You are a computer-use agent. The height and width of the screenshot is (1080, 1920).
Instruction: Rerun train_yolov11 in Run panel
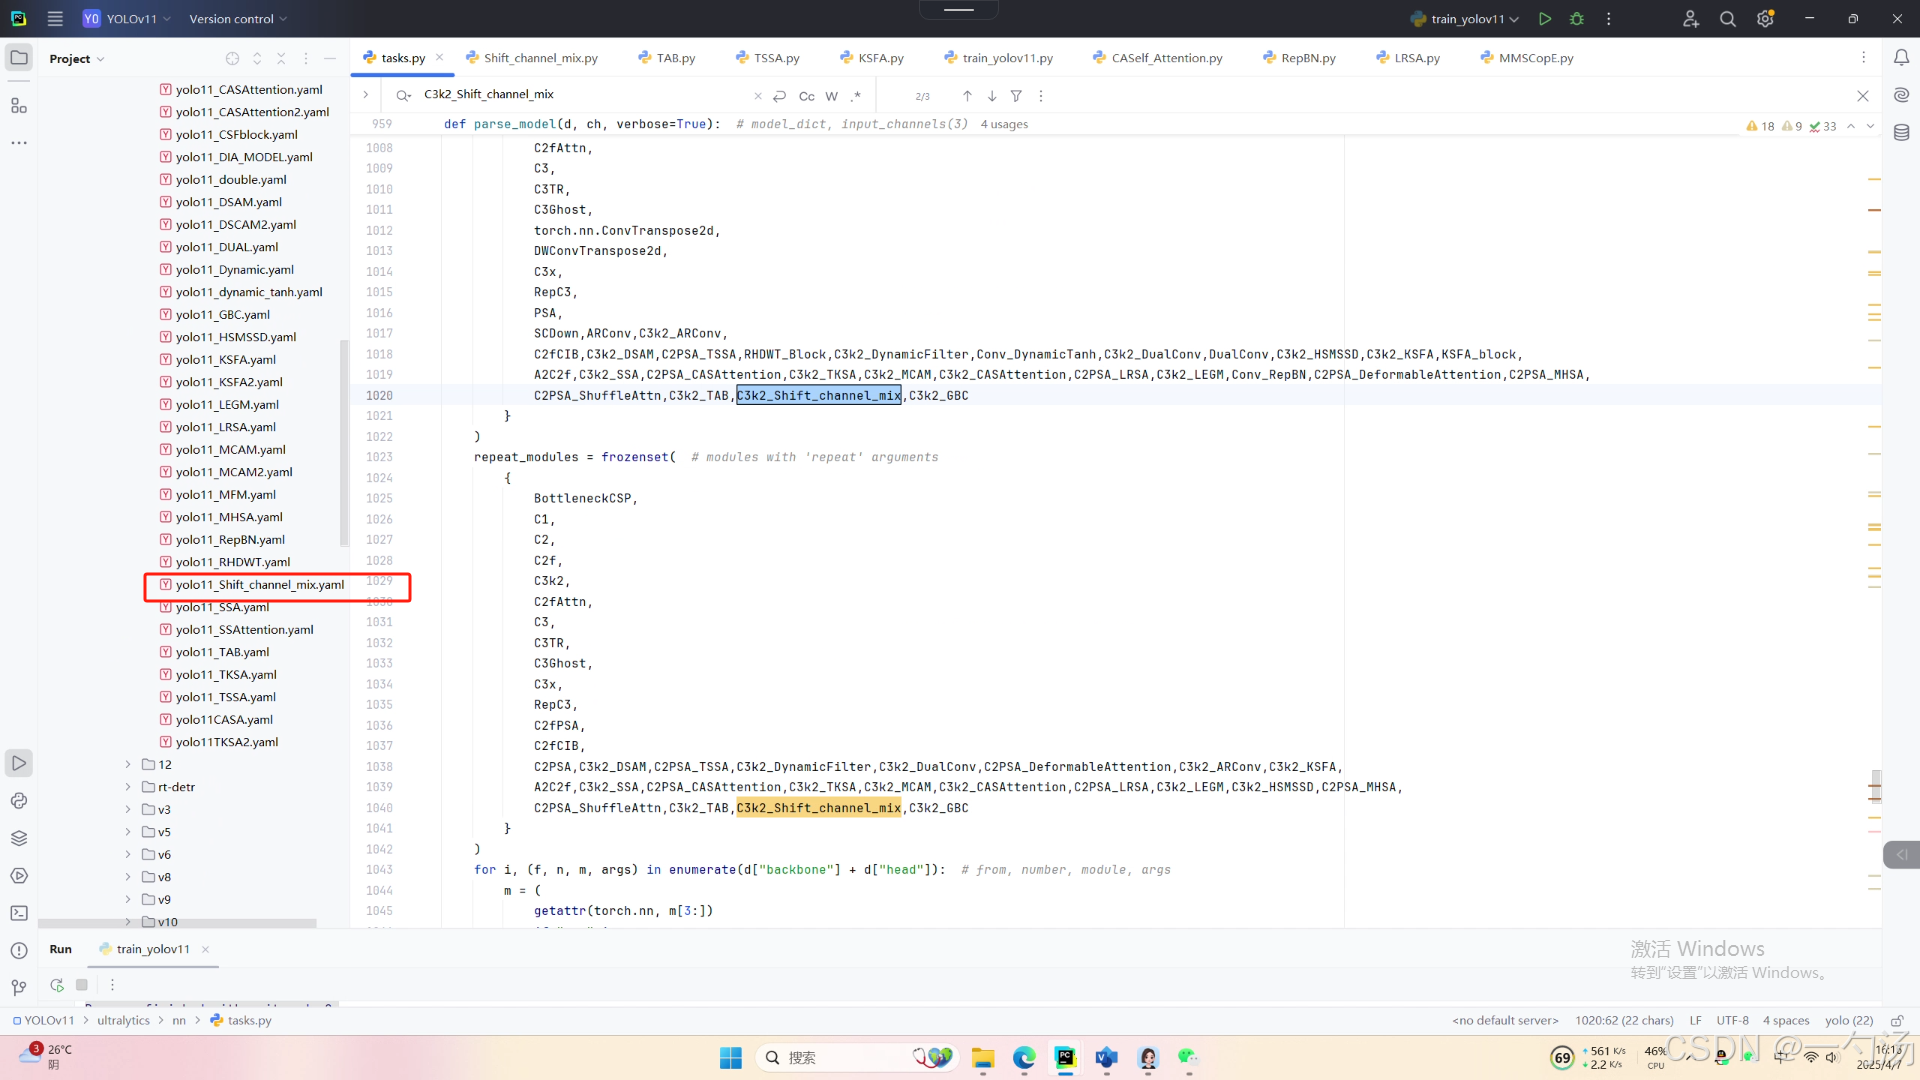57,985
